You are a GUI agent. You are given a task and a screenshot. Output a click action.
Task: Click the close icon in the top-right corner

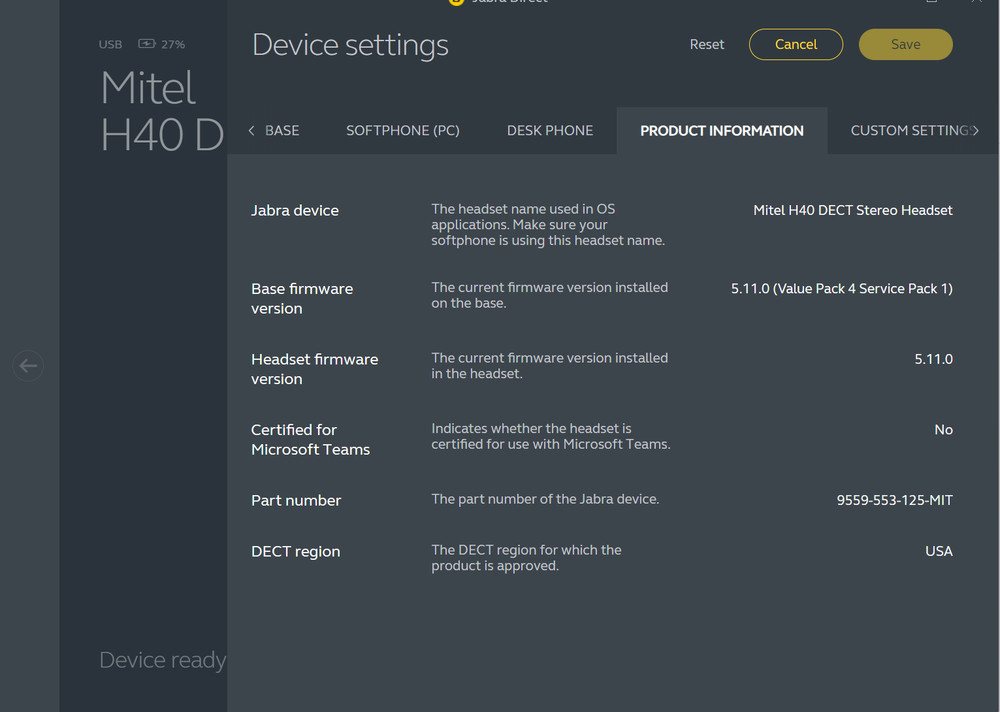pos(976,2)
